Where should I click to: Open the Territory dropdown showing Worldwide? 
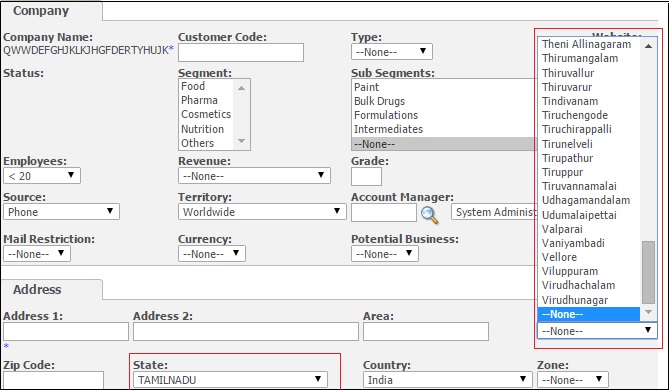pyautogui.click(x=262, y=212)
